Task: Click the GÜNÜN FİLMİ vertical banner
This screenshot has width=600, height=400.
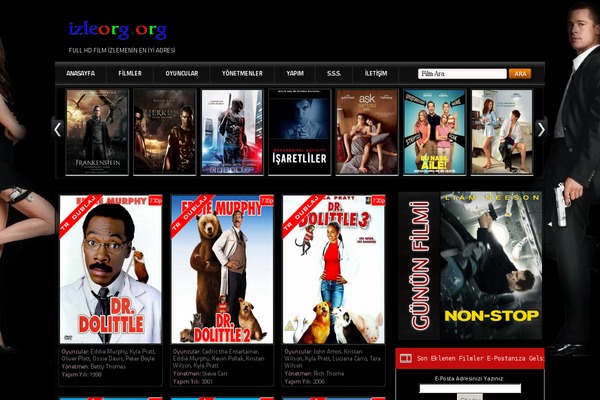Action: [420, 265]
